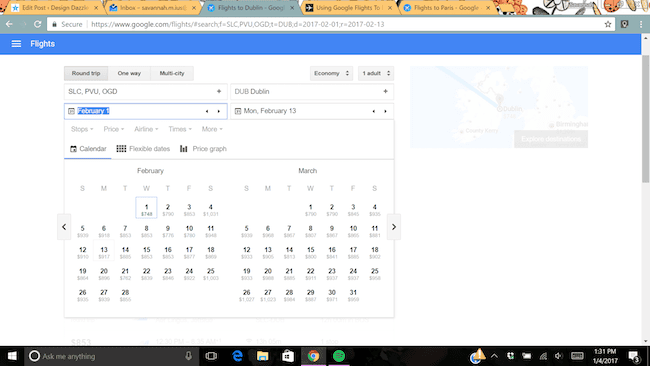Expand the More filter

pyautogui.click(x=212, y=129)
